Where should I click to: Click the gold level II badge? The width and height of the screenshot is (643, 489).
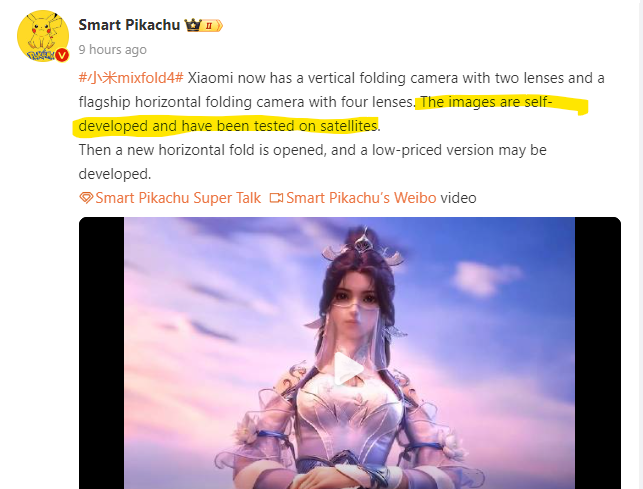212,26
